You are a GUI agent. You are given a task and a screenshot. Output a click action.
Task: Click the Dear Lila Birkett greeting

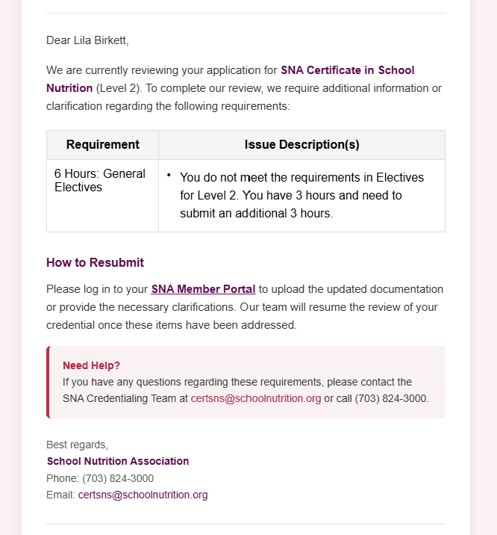click(x=87, y=40)
